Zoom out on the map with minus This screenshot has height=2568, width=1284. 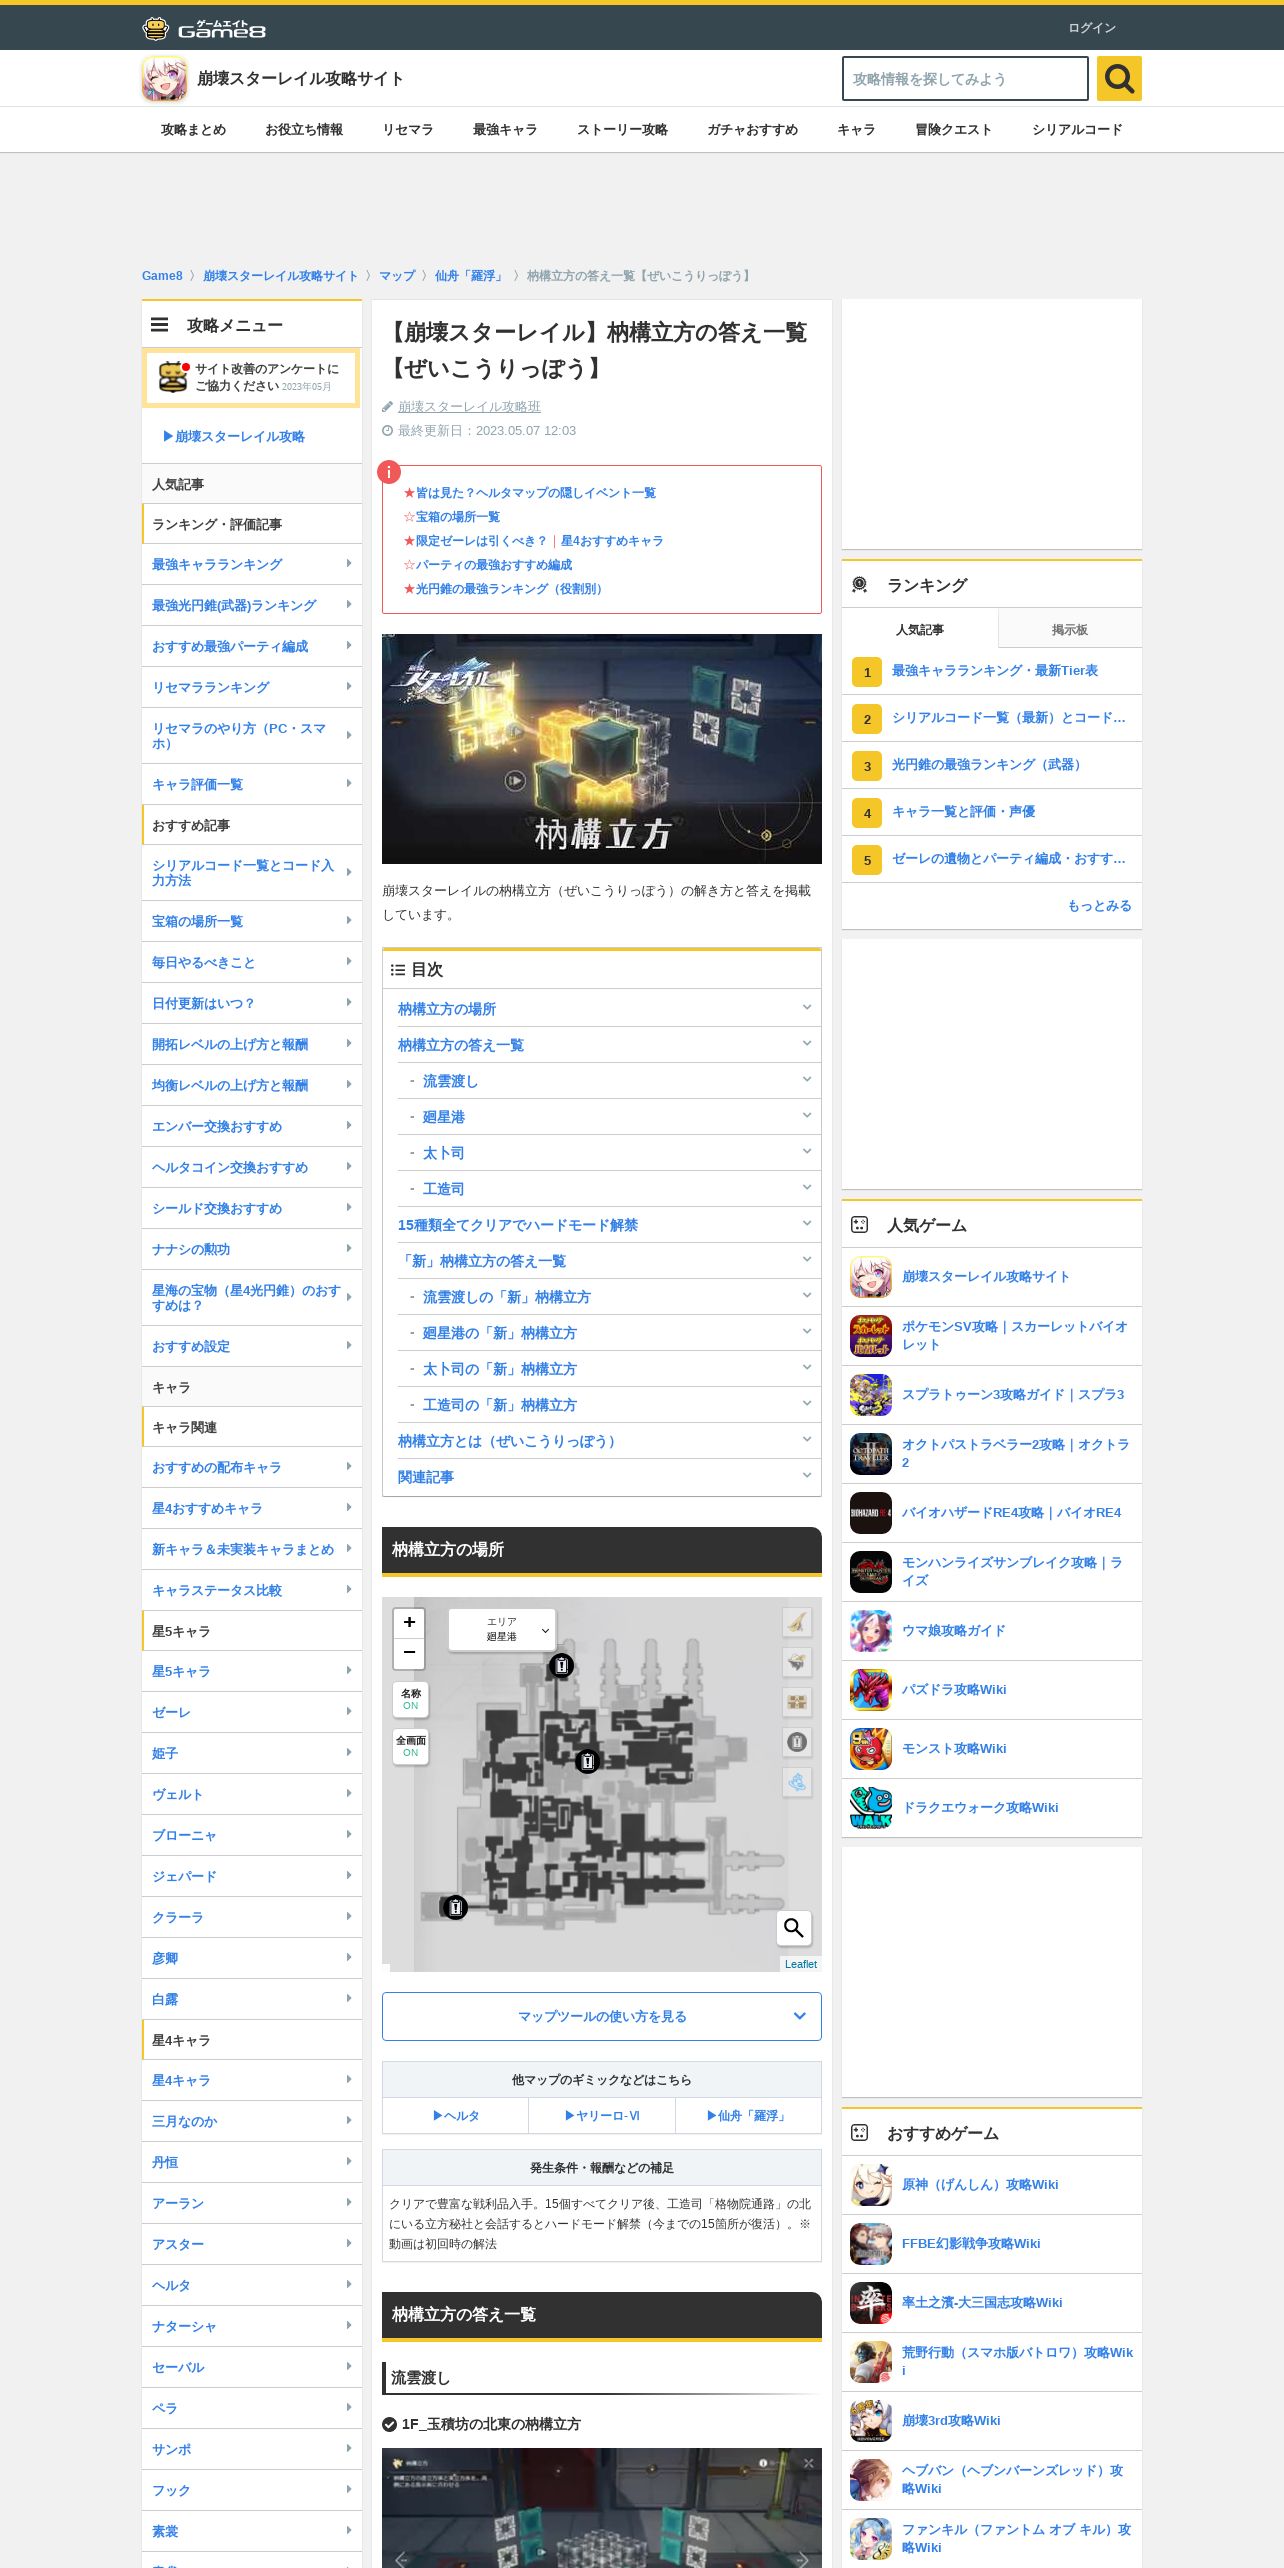coord(409,1653)
